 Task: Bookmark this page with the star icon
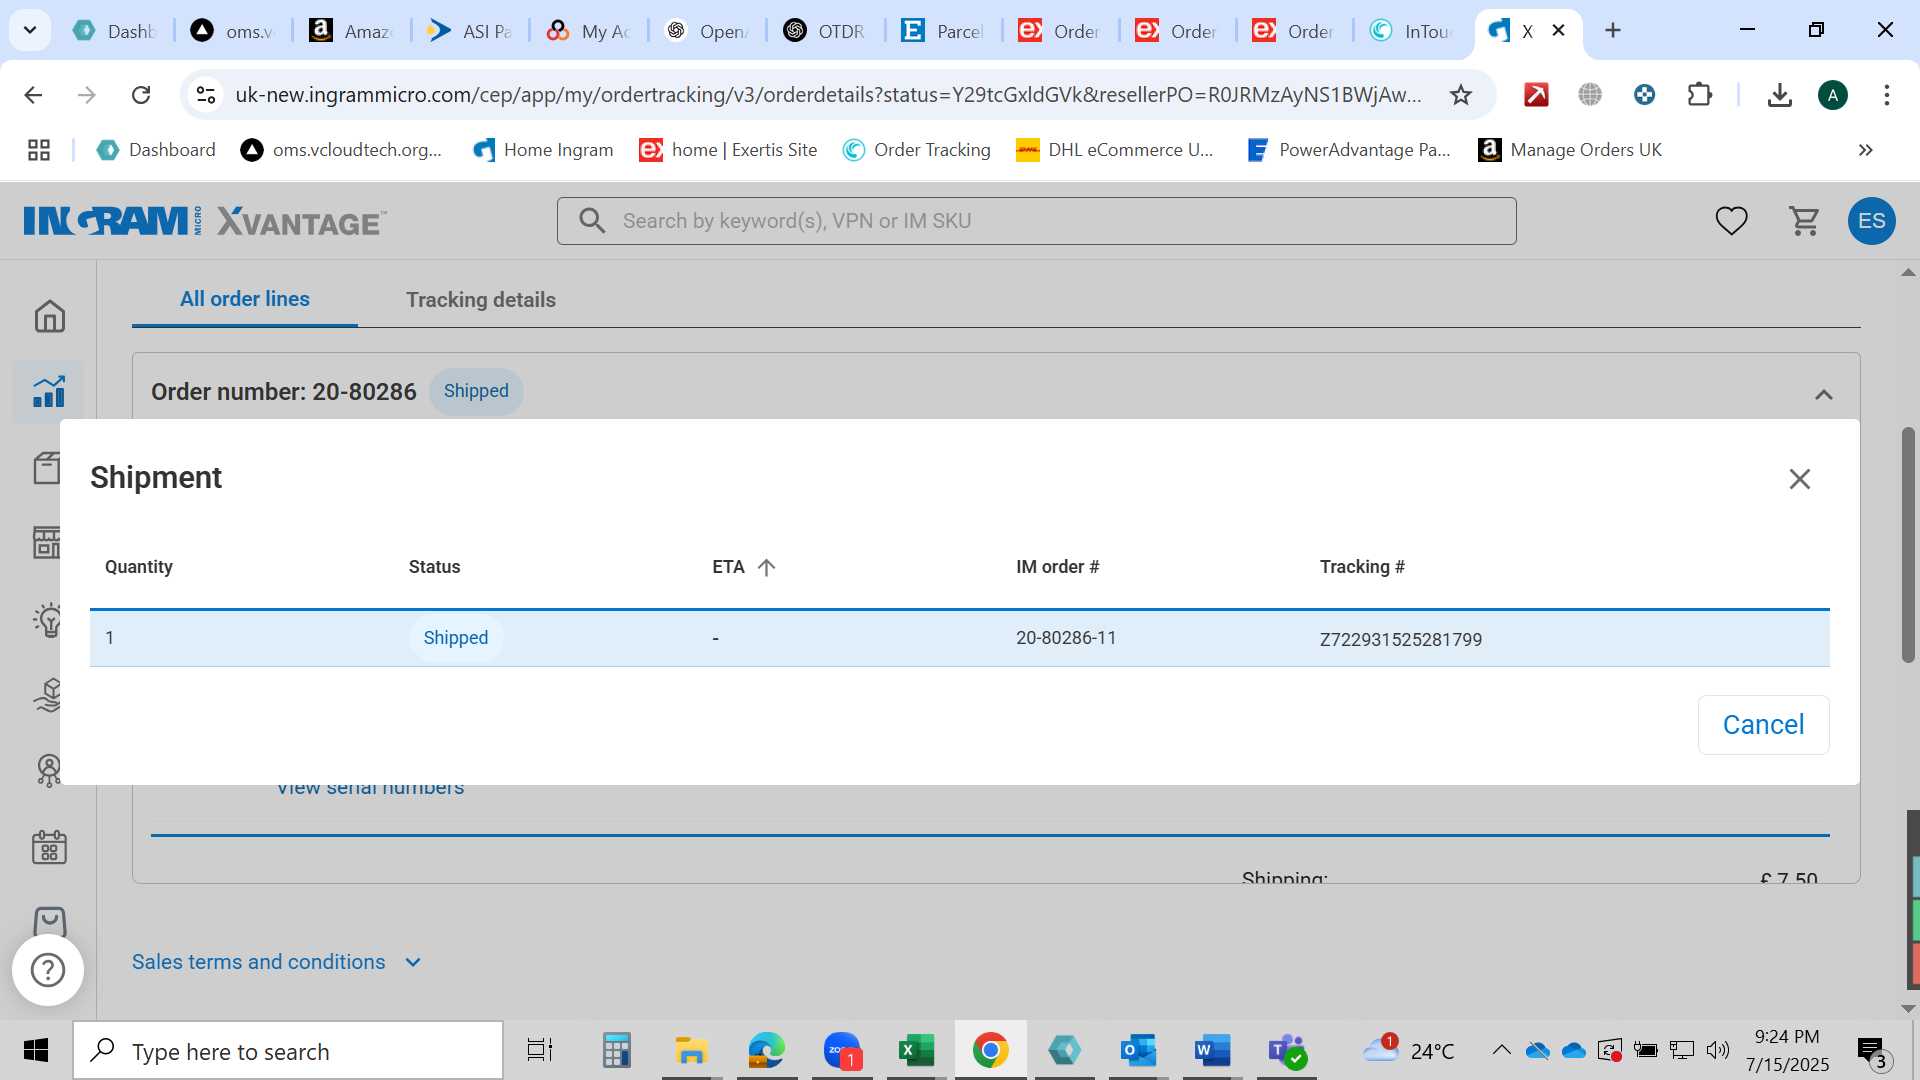click(x=1460, y=95)
